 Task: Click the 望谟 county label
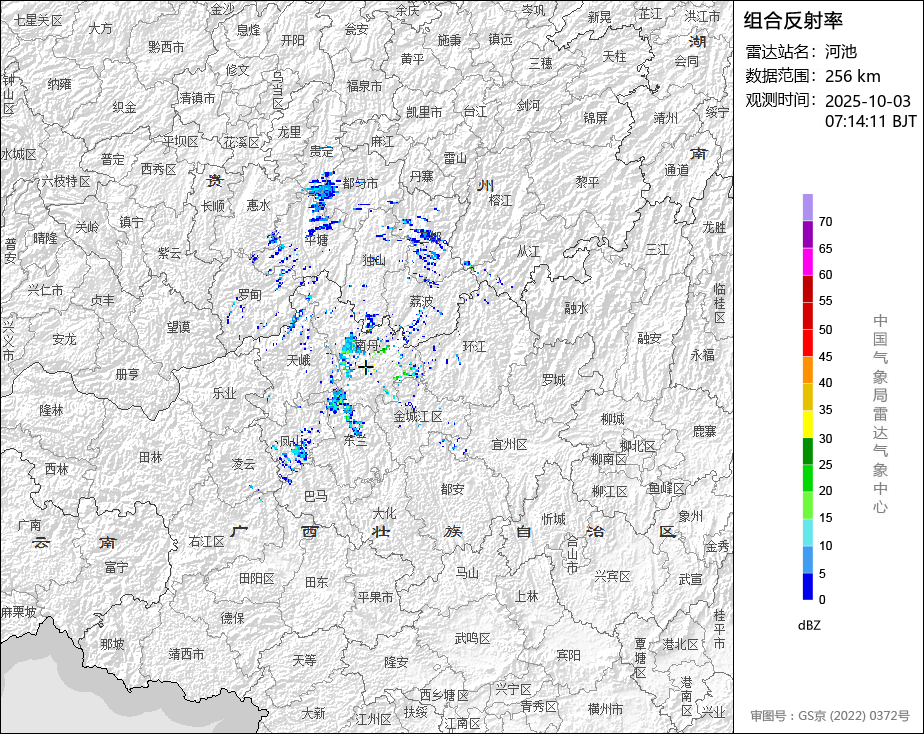178,326
